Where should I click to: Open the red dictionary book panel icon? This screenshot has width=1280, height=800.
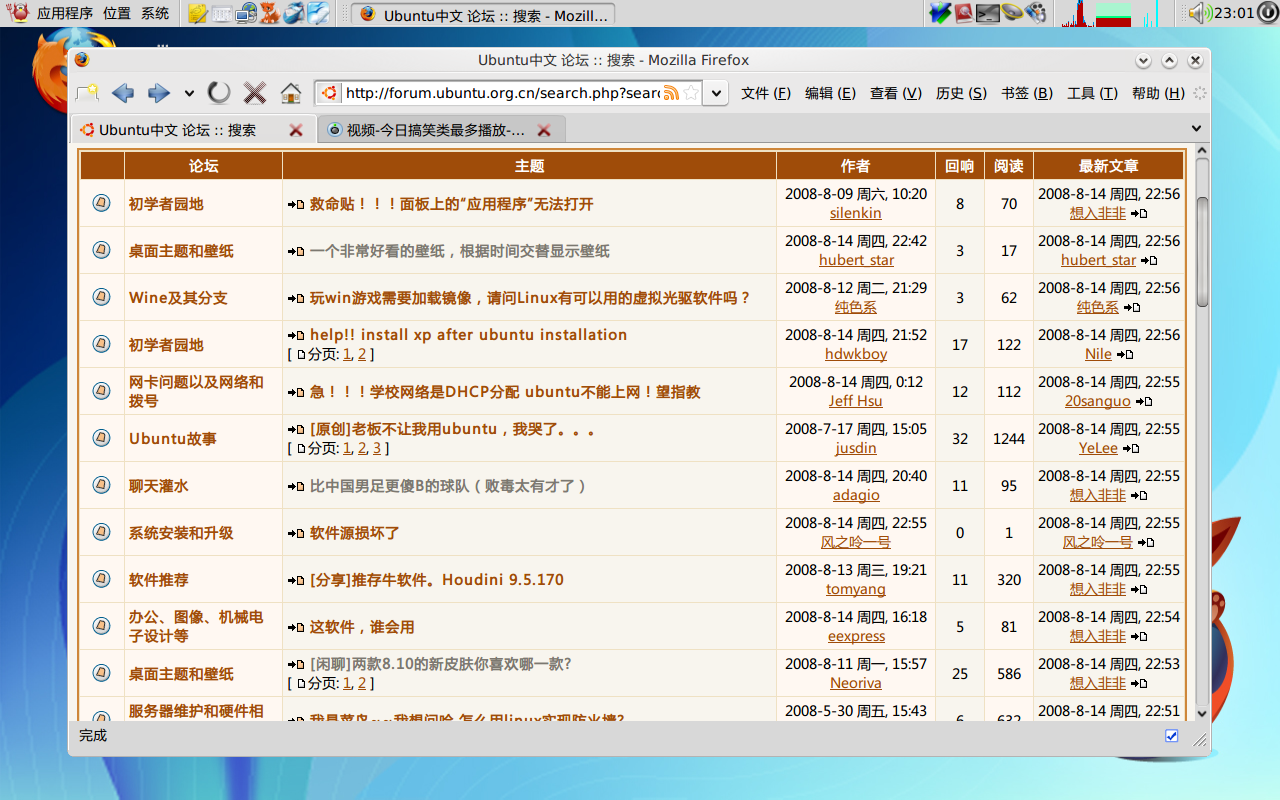coord(964,13)
